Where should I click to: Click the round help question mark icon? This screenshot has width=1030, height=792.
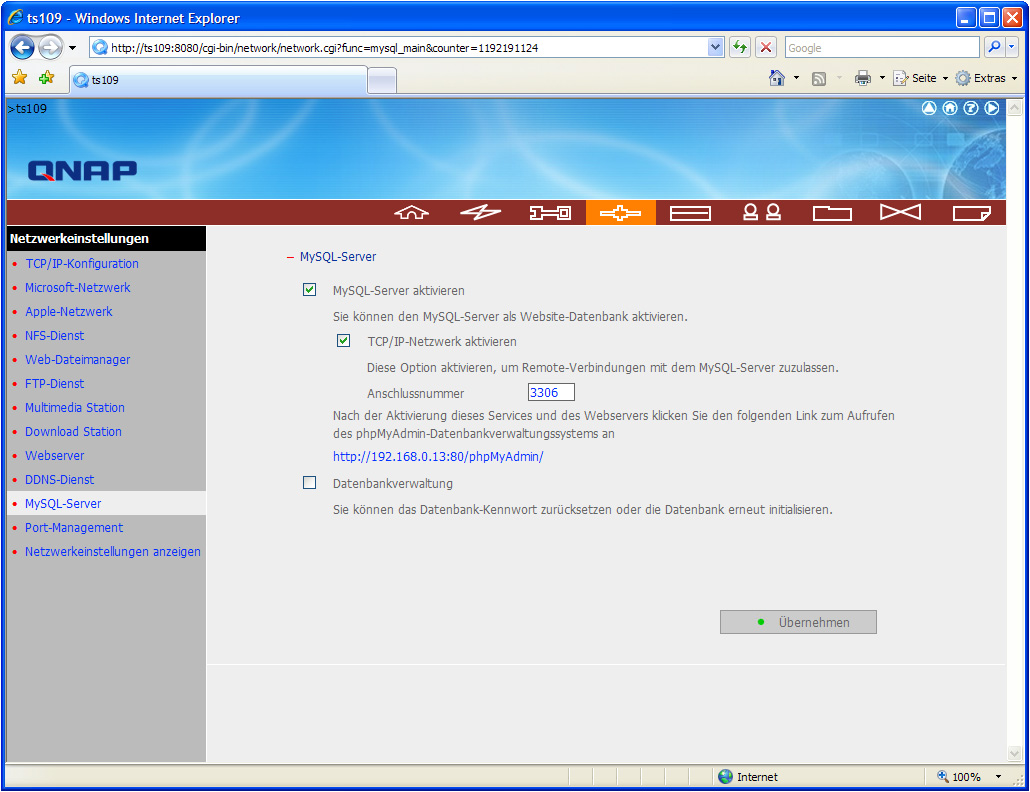[970, 108]
